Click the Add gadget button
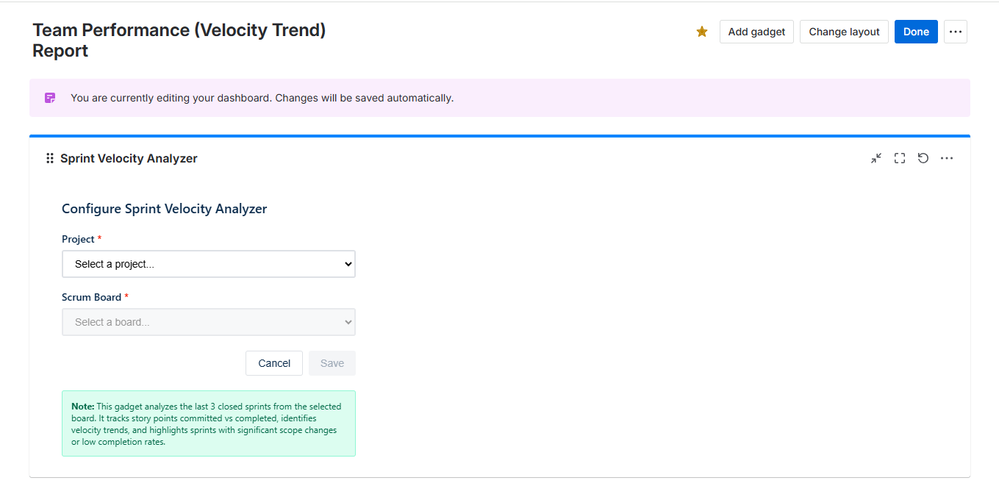The width and height of the screenshot is (999, 486). coord(756,32)
